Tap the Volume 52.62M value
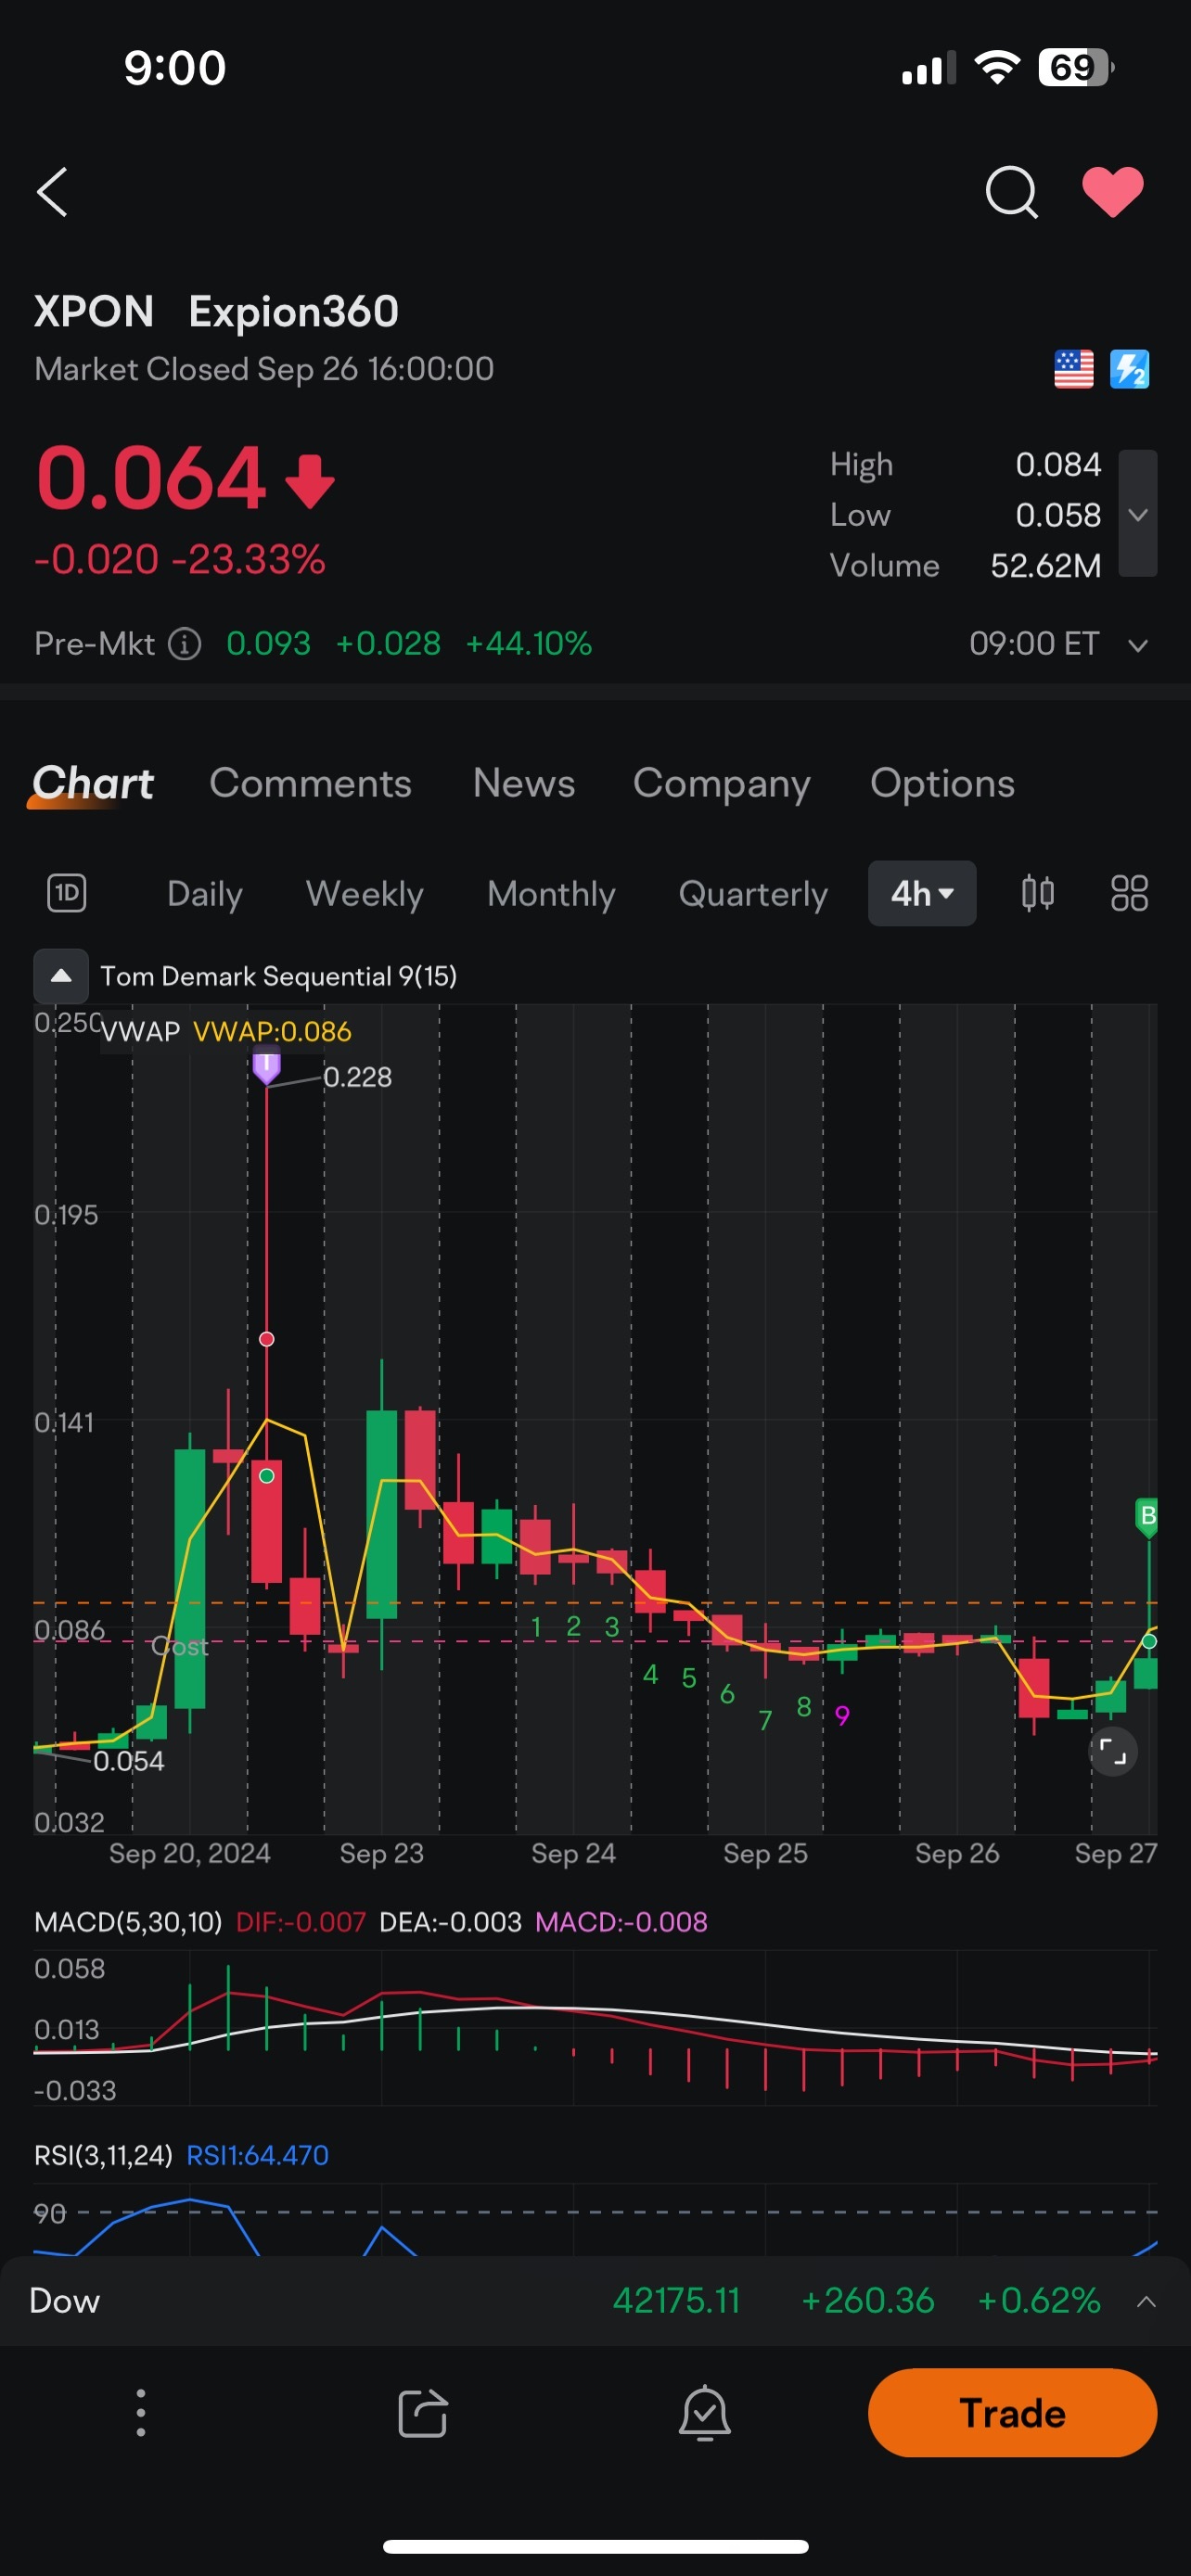Screen dimensions: 1191x2576 [x=1045, y=566]
